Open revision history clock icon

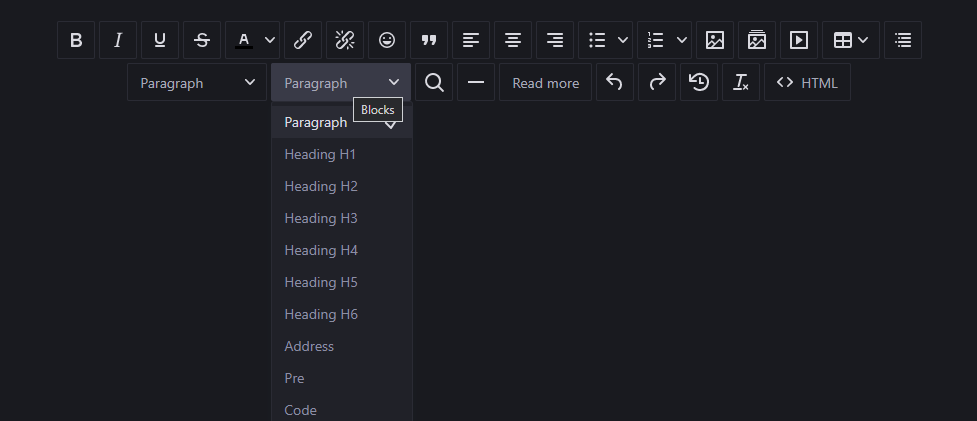pyautogui.click(x=699, y=82)
